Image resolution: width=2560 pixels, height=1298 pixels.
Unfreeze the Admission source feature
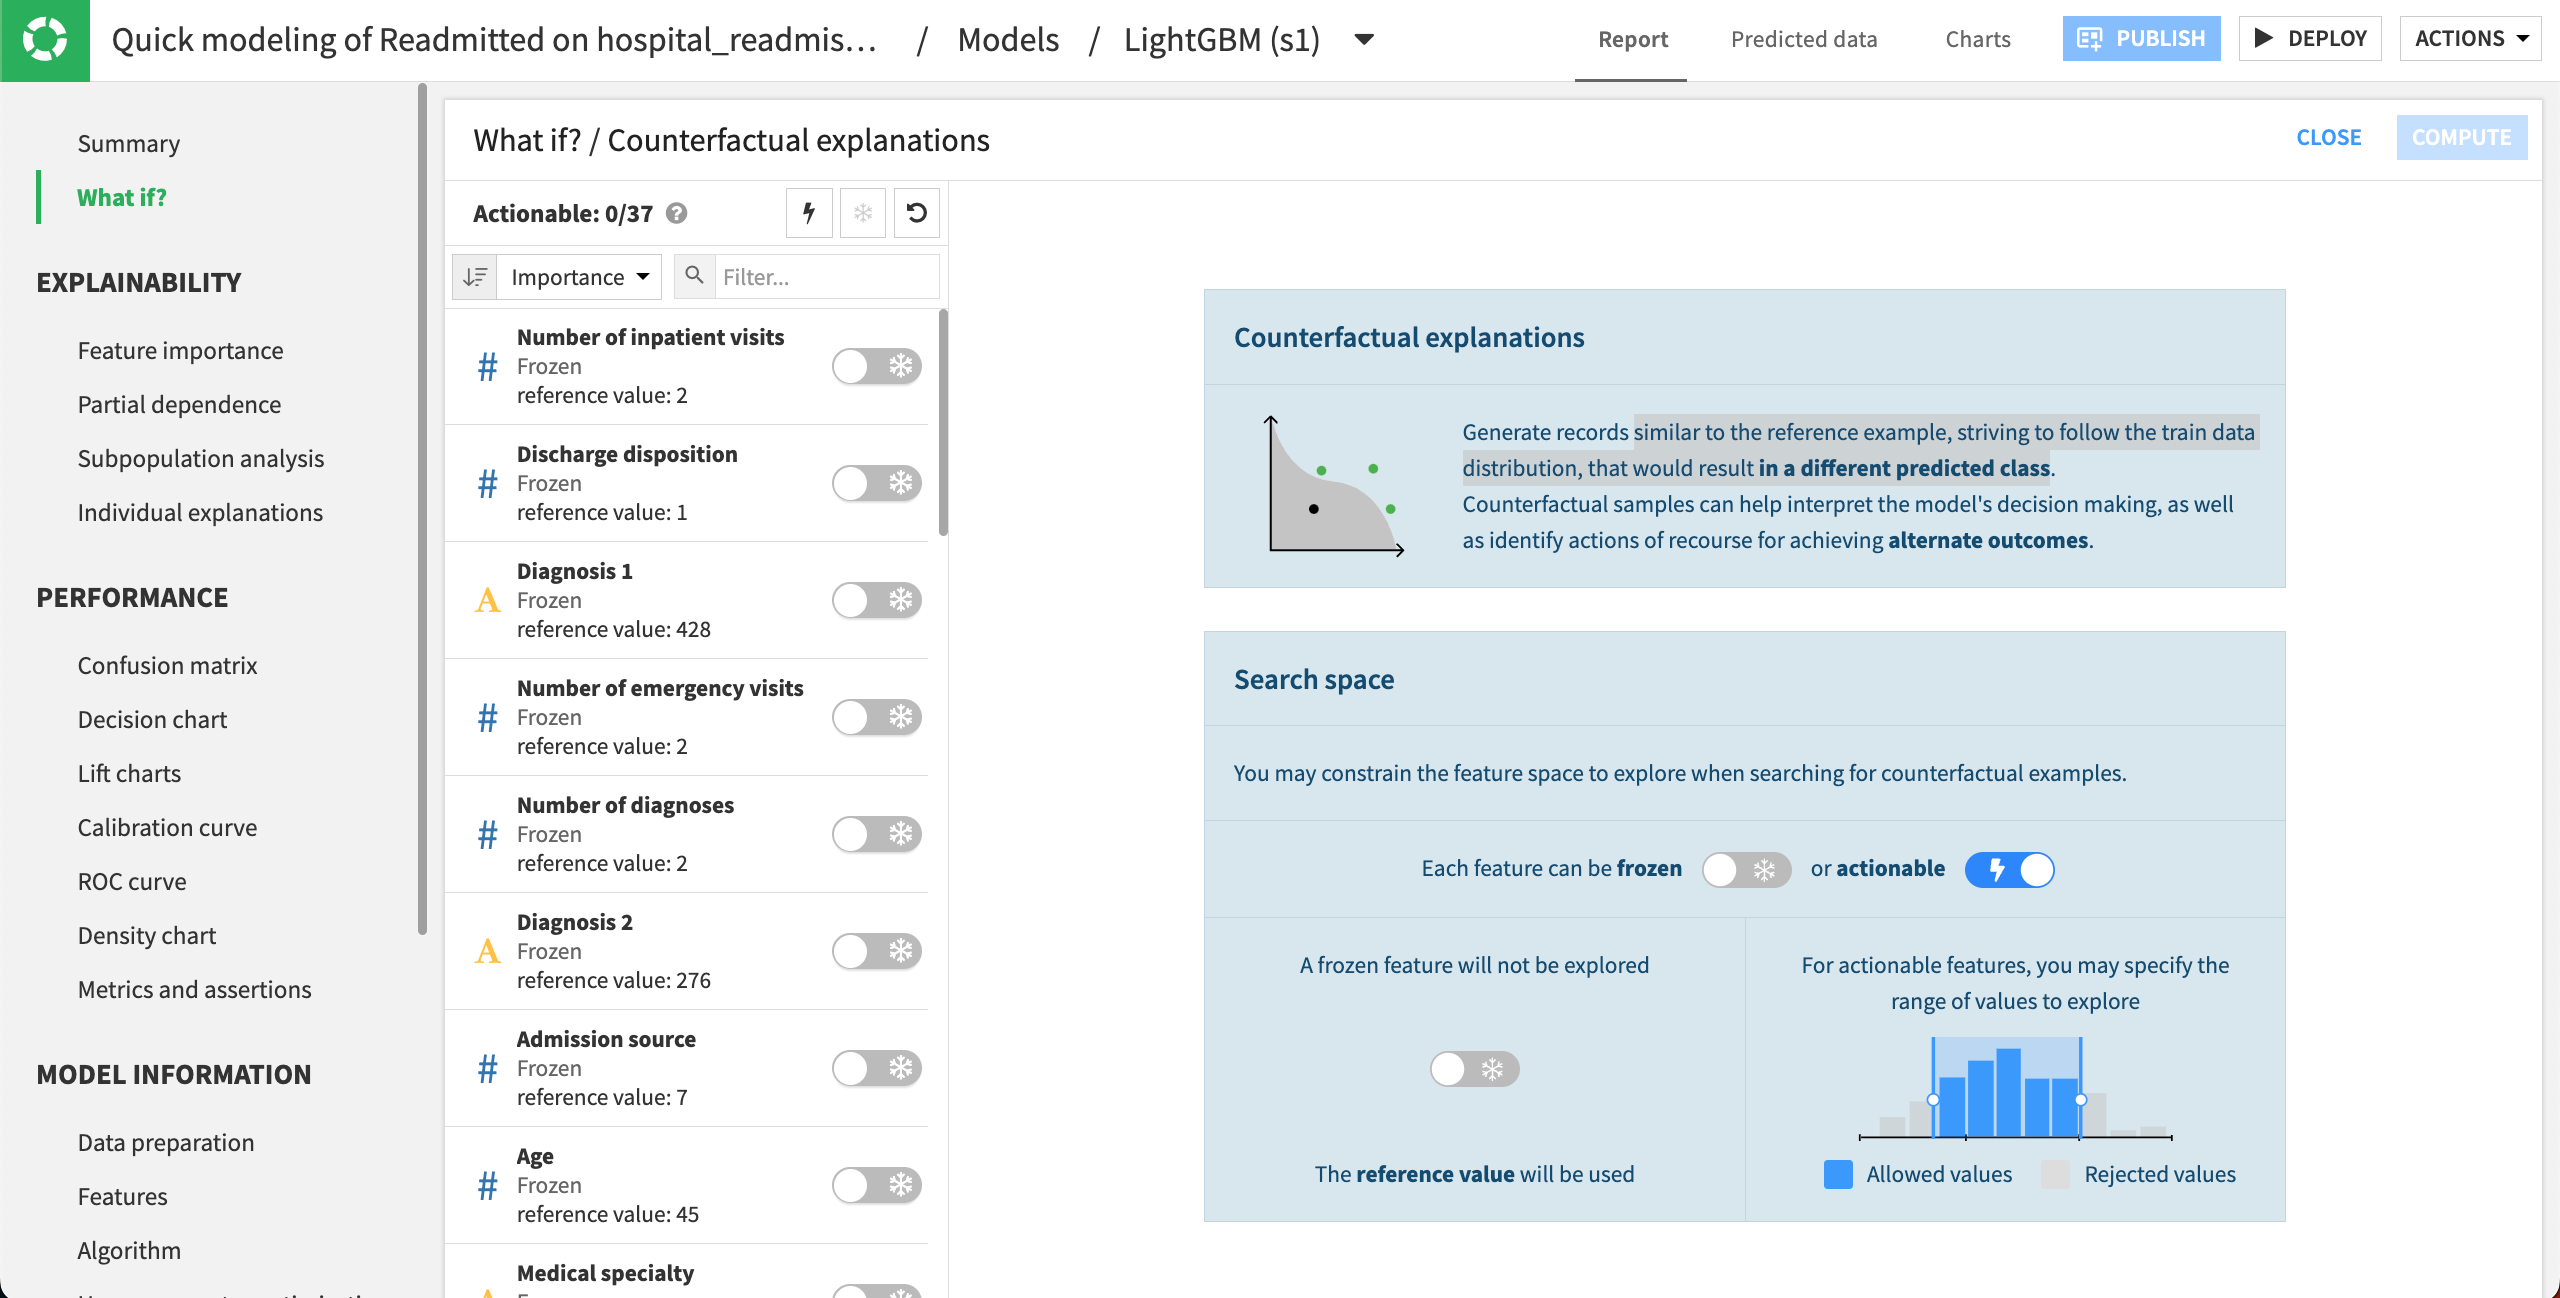coord(876,1068)
